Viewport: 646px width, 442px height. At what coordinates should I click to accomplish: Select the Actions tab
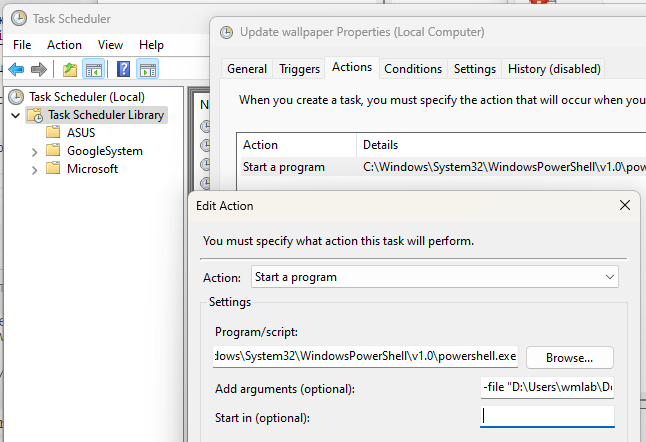(x=352, y=67)
